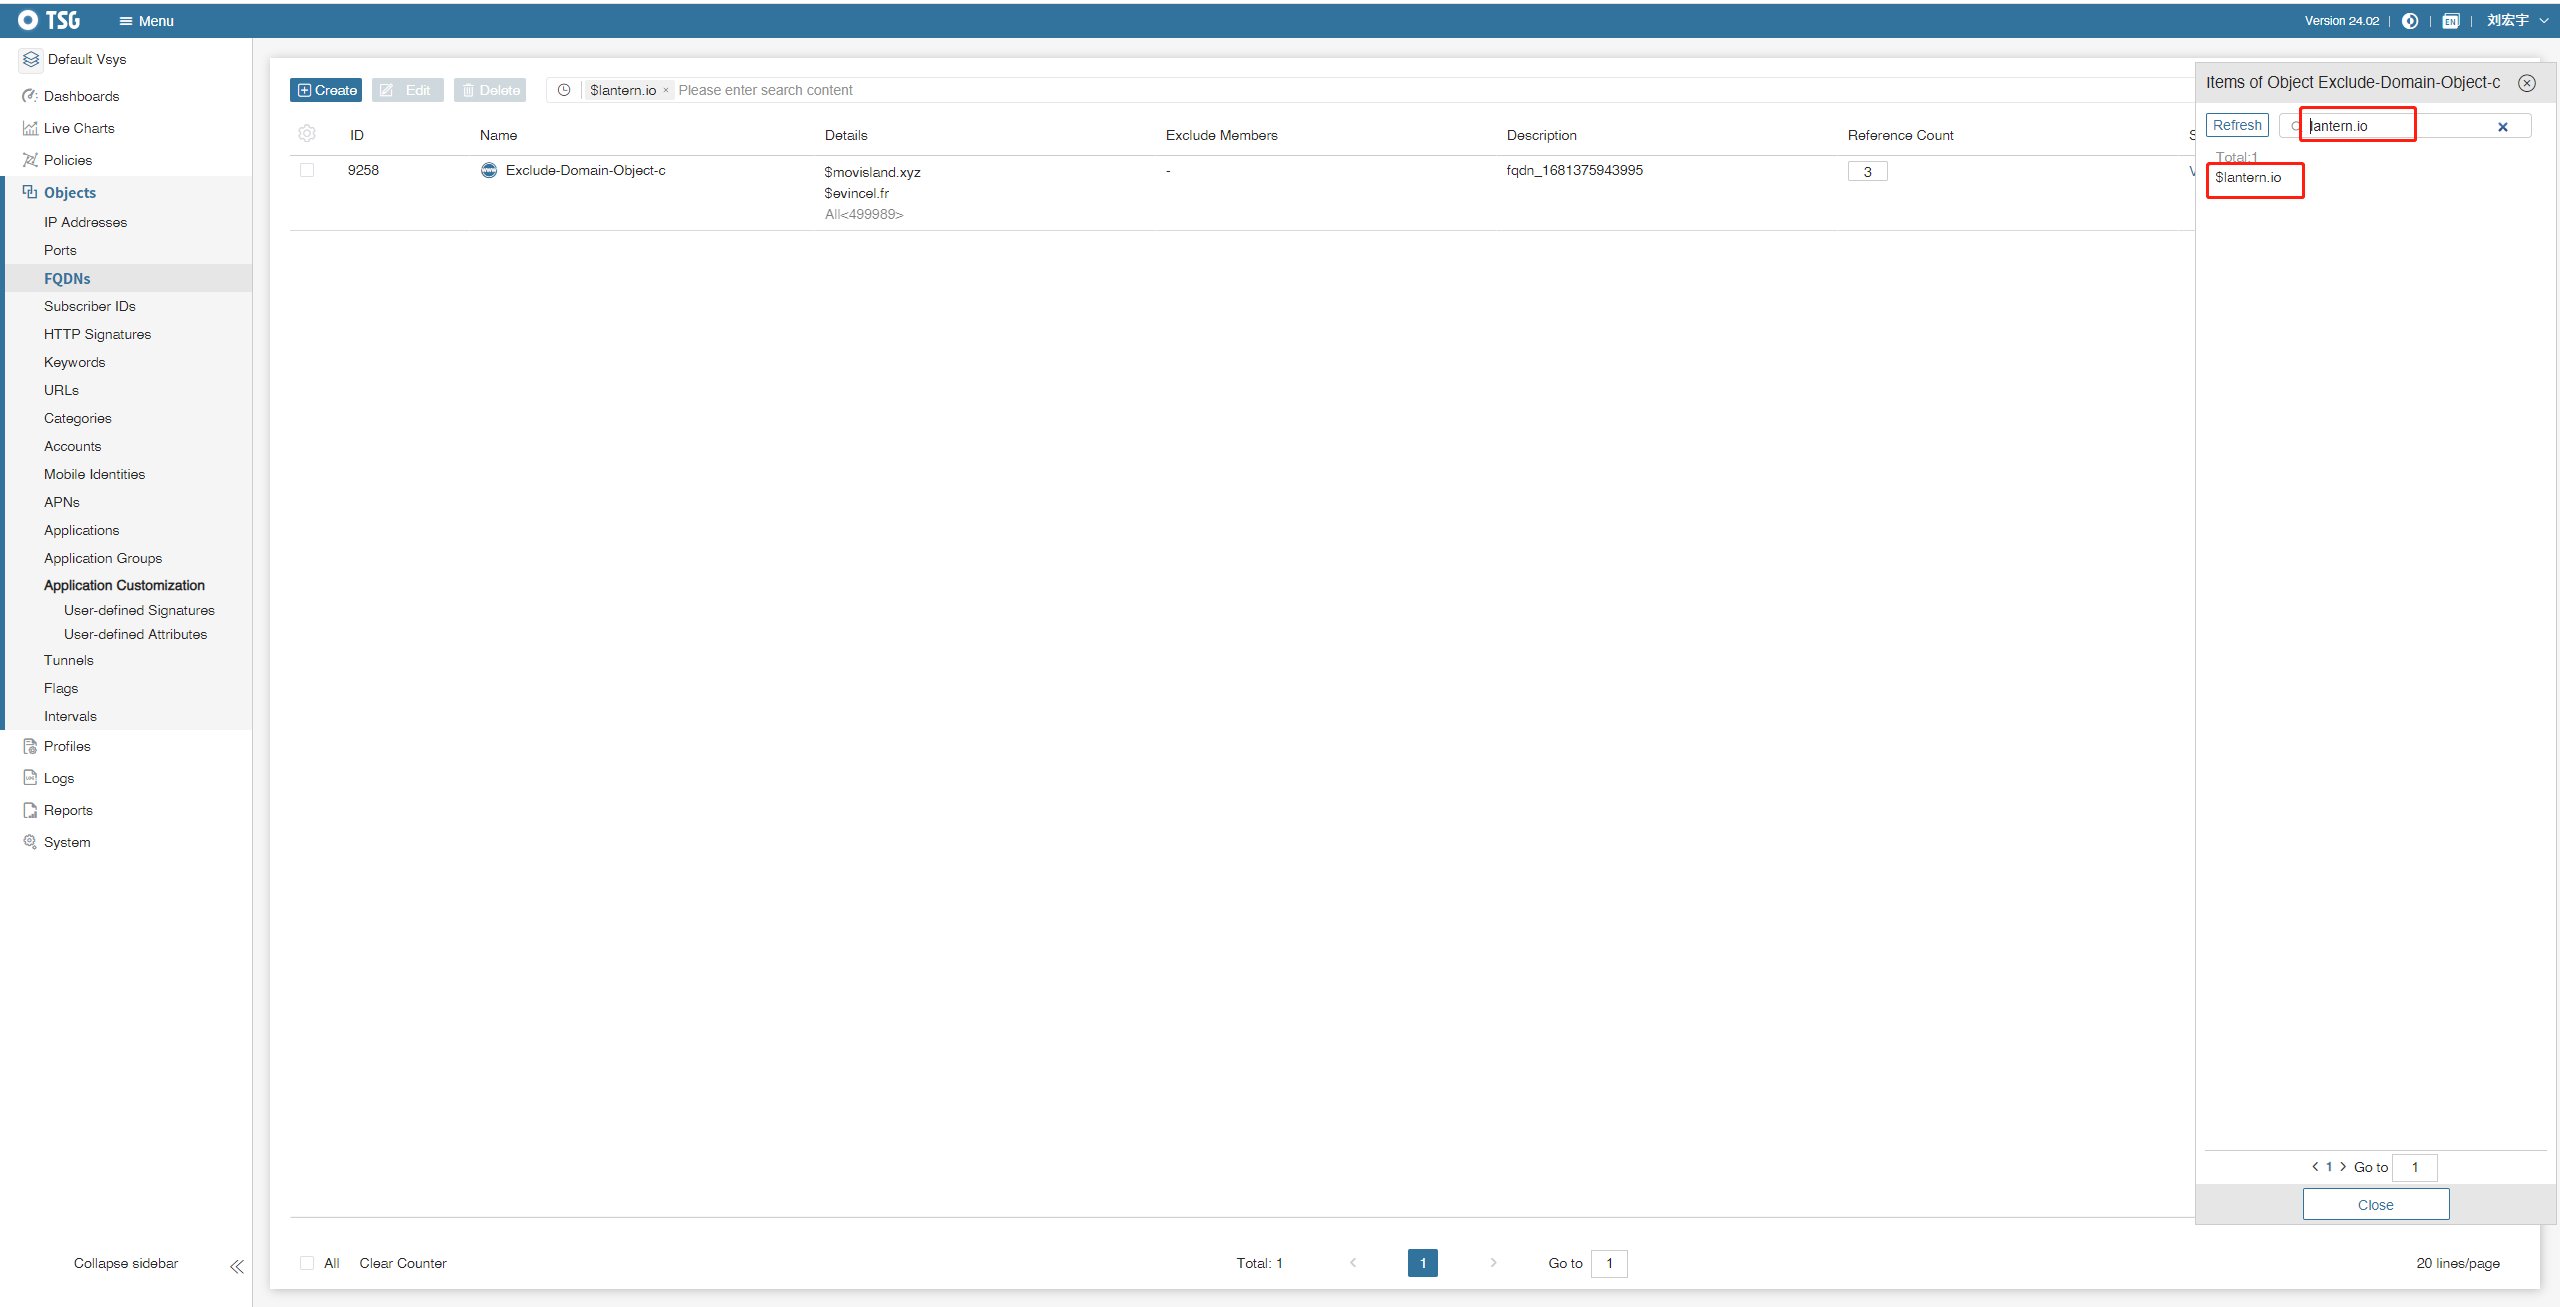Tick the All checkbox in the footer
Screen dimensions: 2560x1307
[307, 1263]
